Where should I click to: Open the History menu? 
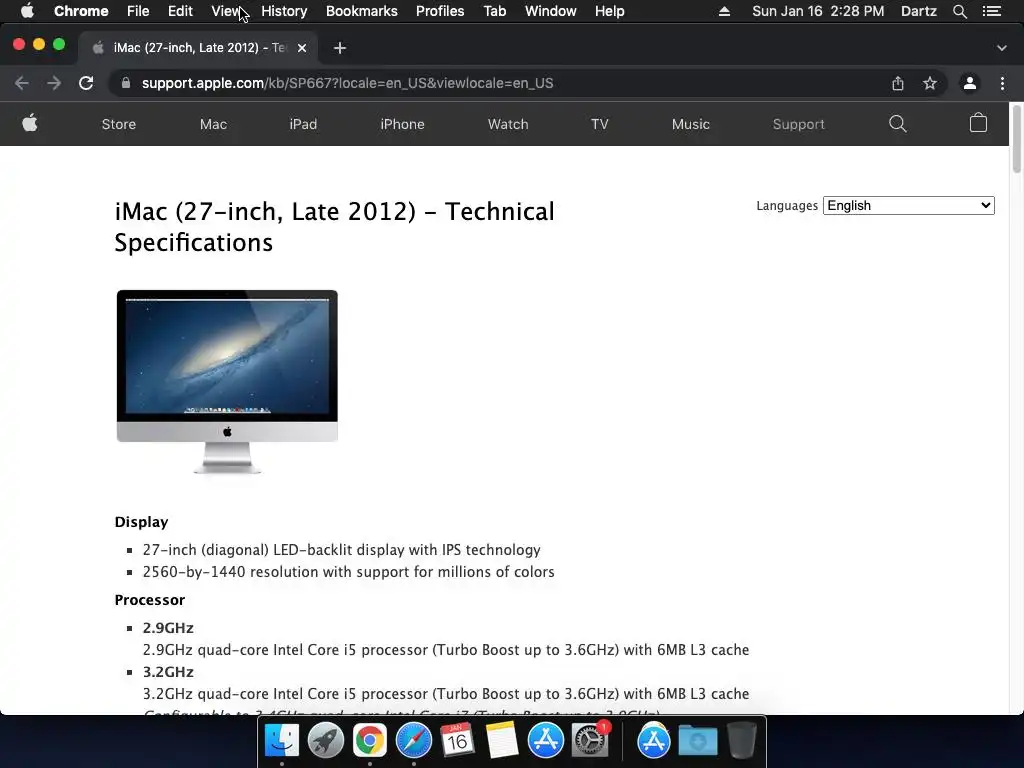(x=284, y=11)
